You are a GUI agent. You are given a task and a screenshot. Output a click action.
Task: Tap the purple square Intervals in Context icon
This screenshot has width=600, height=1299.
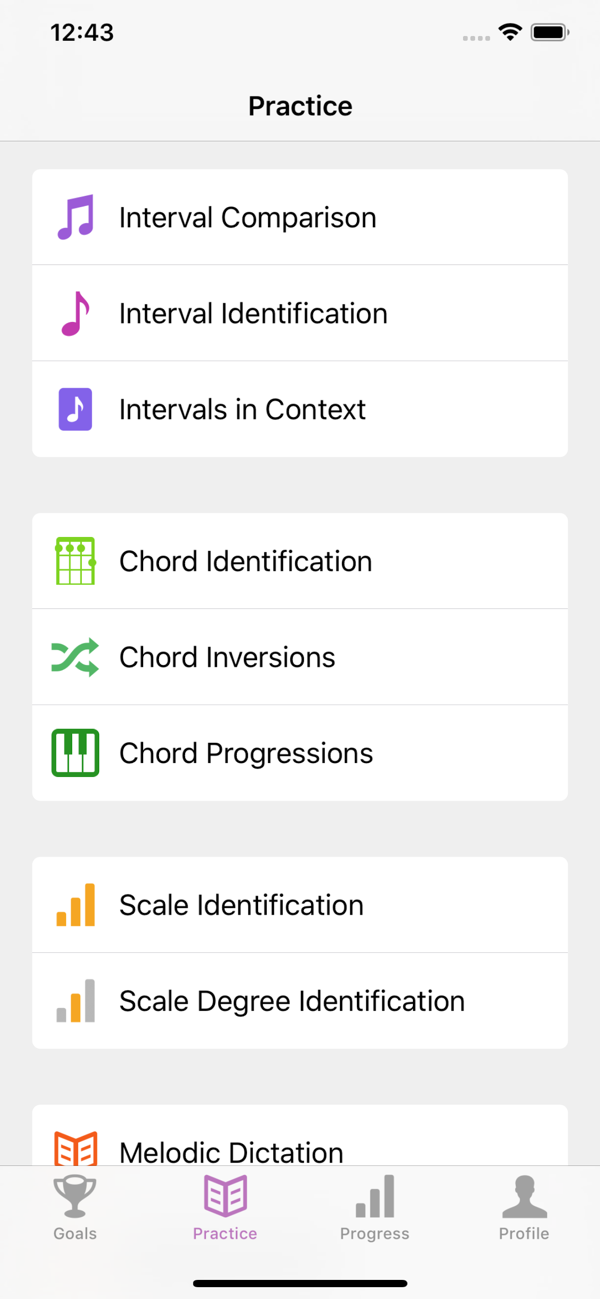point(75,409)
